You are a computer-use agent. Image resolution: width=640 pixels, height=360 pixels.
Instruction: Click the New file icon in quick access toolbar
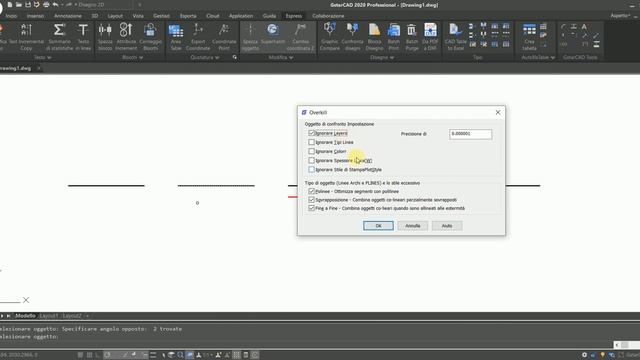(x=10, y=4)
